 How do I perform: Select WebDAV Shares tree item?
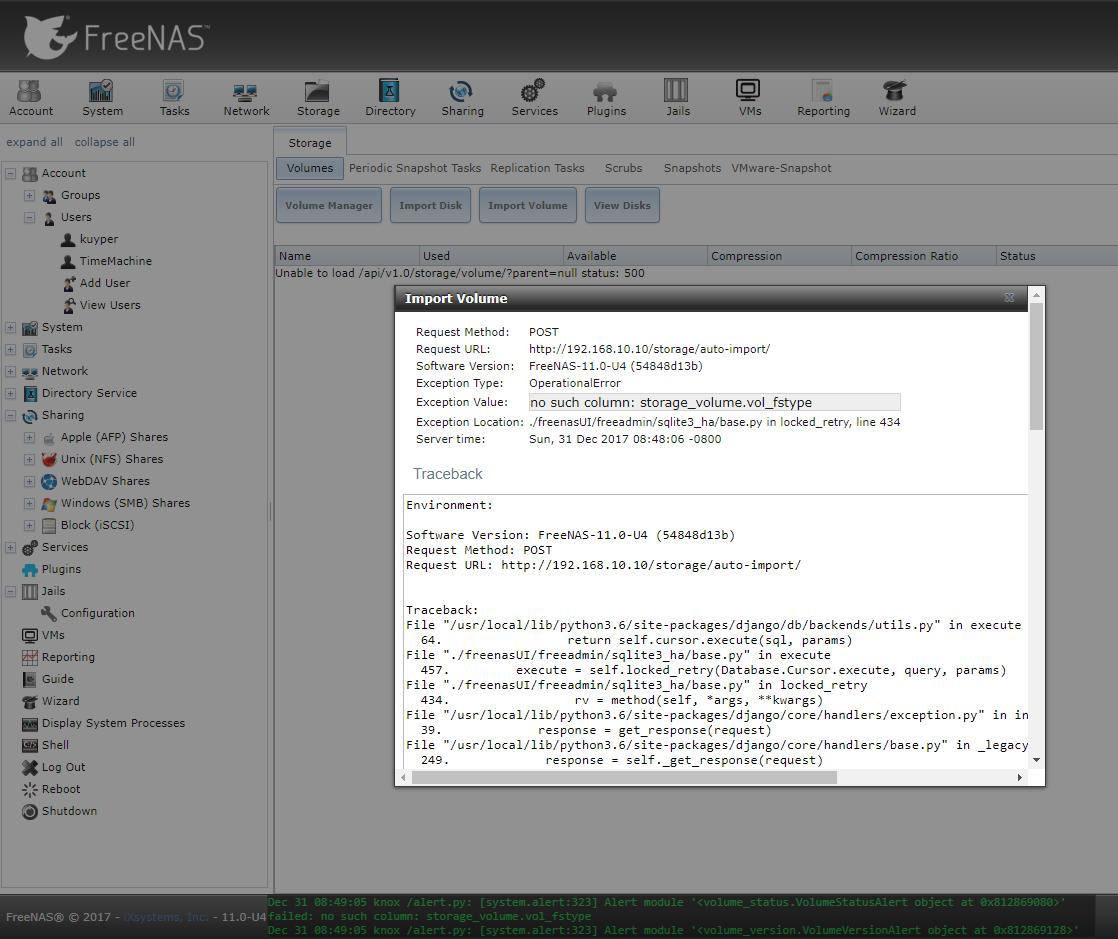pyautogui.click(x=105, y=481)
